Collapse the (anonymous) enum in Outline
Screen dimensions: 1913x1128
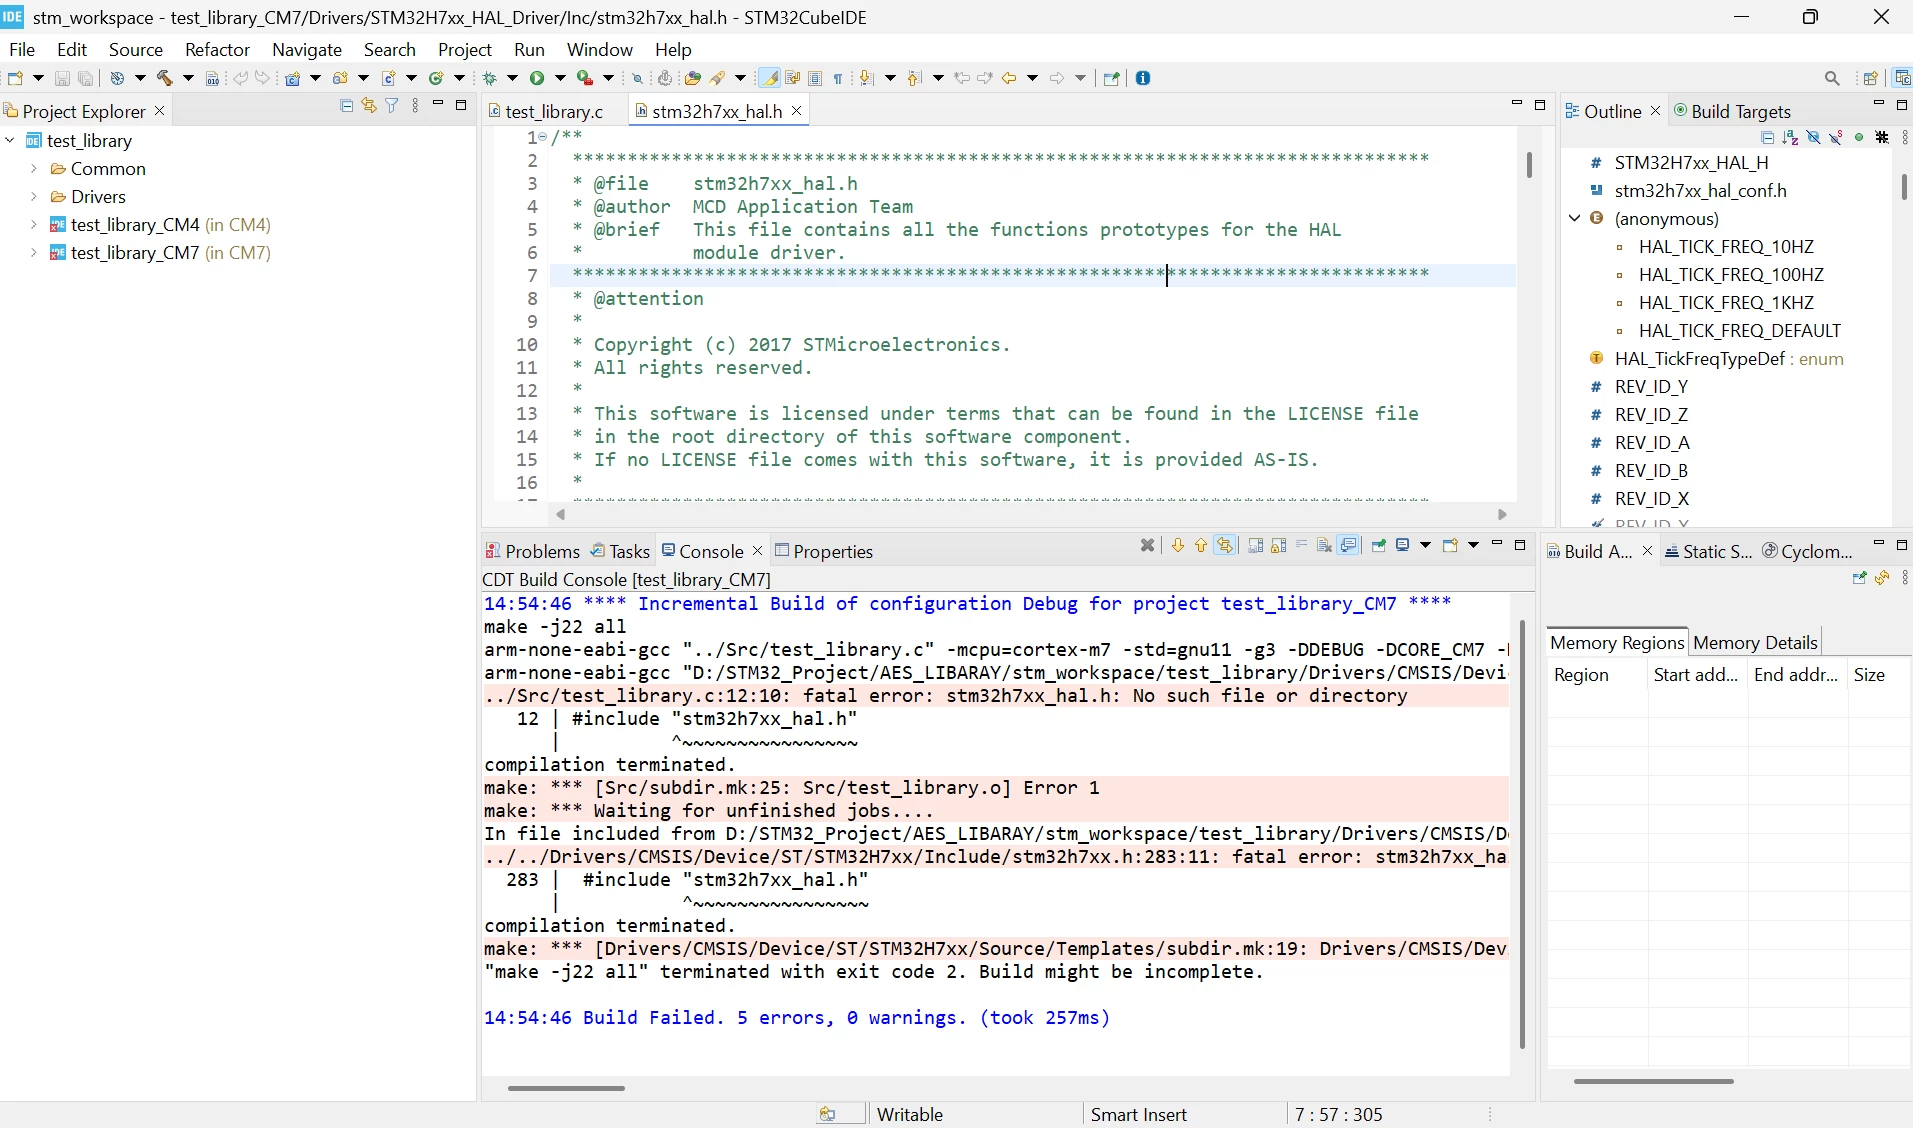click(x=1575, y=218)
